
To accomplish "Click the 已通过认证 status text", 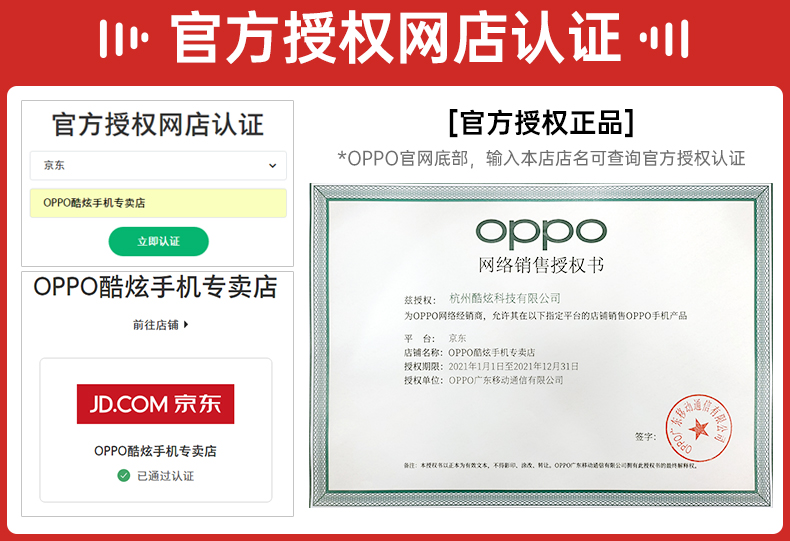I will [x=165, y=476].
